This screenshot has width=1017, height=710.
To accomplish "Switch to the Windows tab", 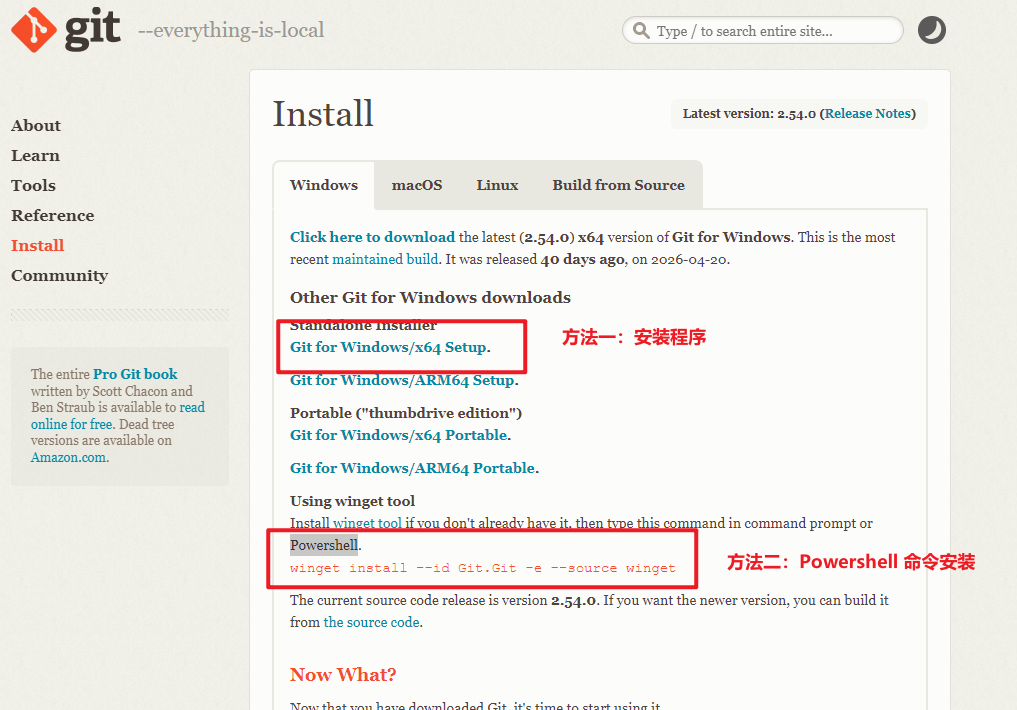I will click(x=324, y=185).
